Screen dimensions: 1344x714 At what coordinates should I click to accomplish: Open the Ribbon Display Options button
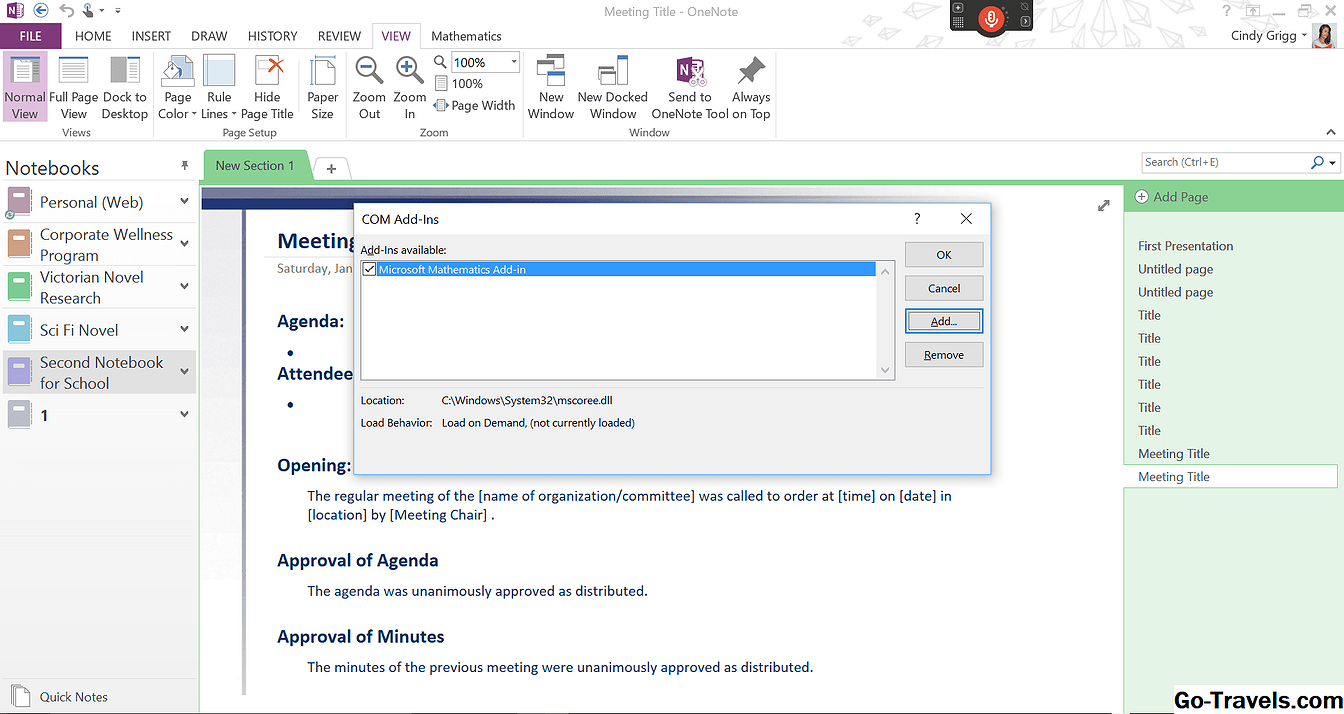1251,11
